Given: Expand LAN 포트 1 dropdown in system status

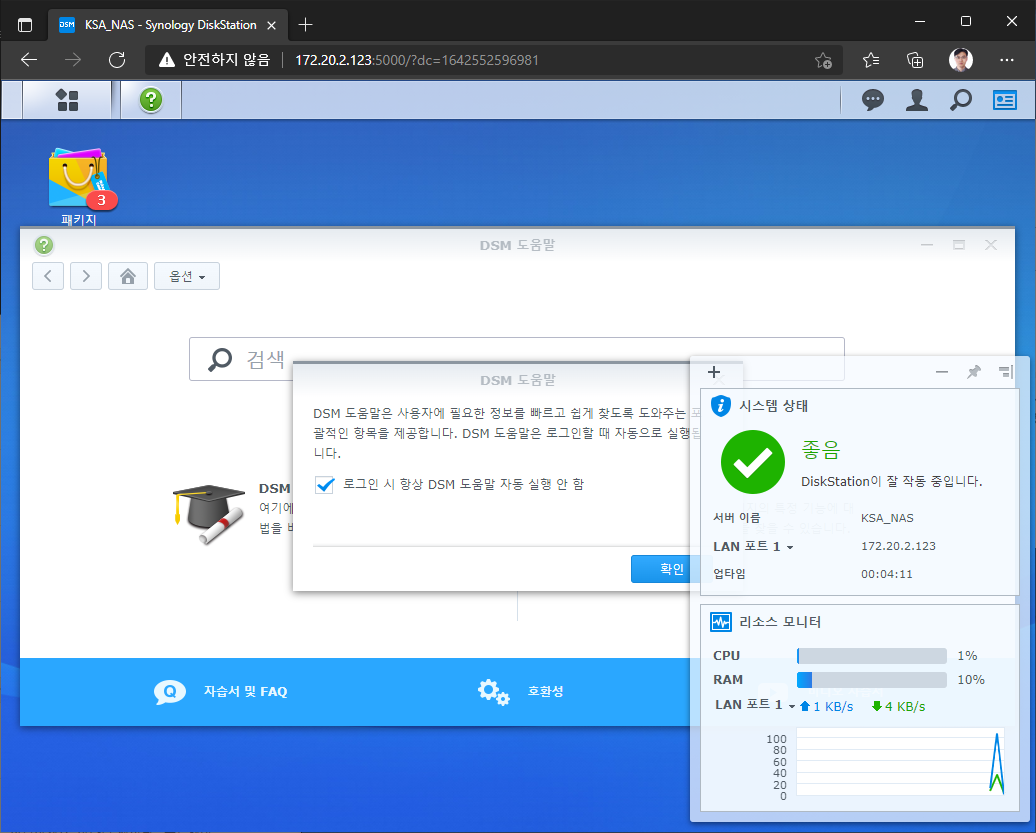Looking at the screenshot, I should (753, 546).
